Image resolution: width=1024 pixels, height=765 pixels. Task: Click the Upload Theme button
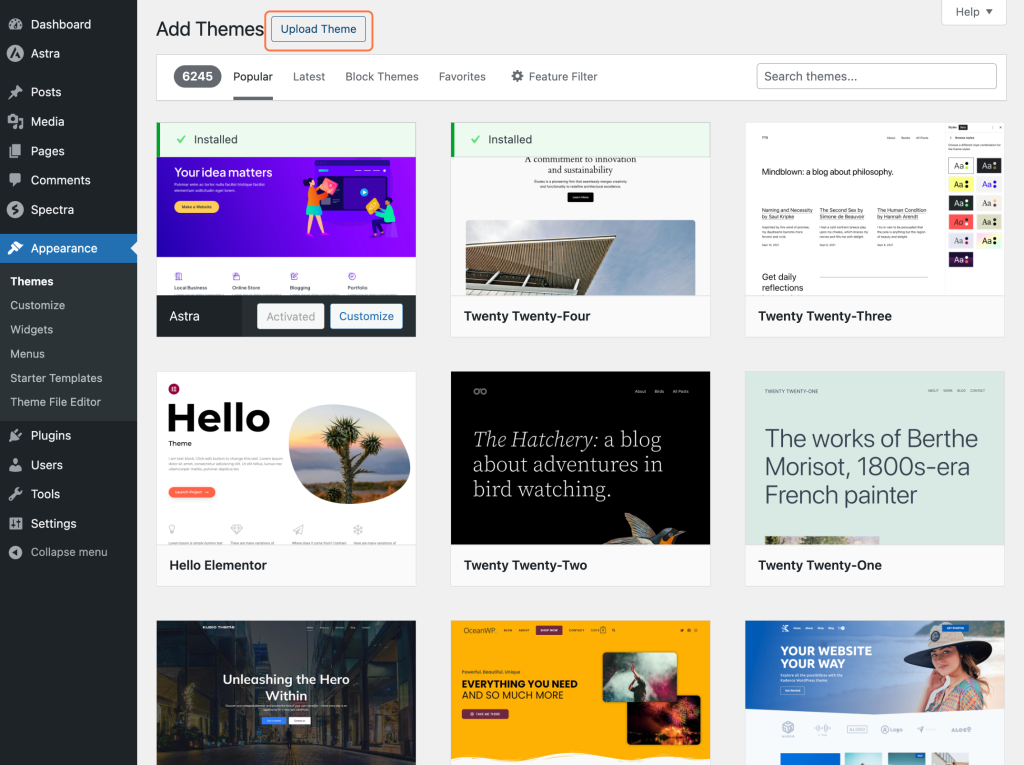point(319,29)
